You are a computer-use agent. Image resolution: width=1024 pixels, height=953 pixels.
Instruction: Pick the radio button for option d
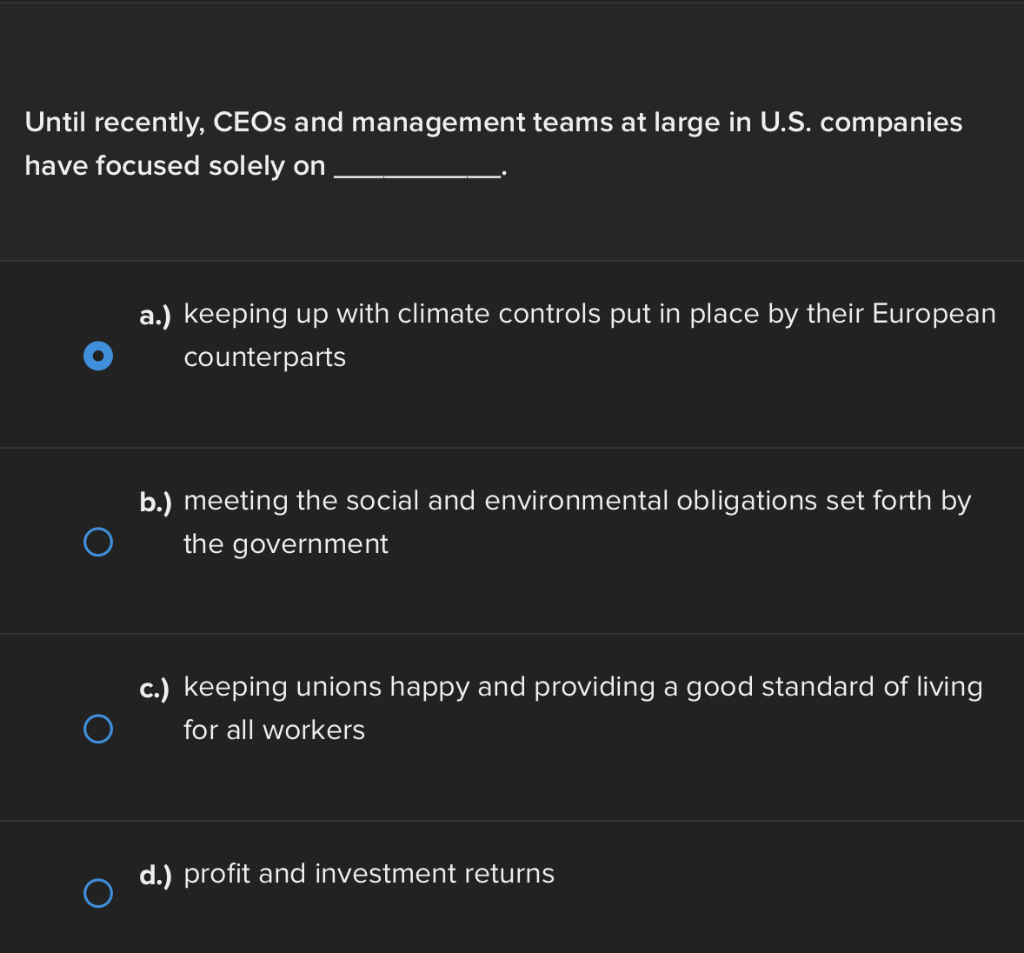[x=98, y=893]
